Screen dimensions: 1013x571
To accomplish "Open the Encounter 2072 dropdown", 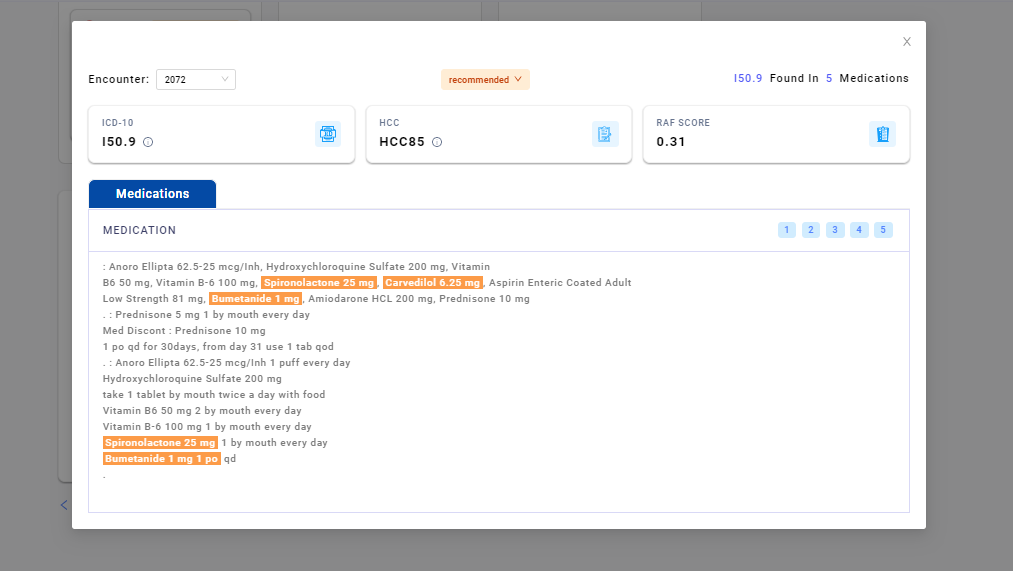I will [x=196, y=79].
